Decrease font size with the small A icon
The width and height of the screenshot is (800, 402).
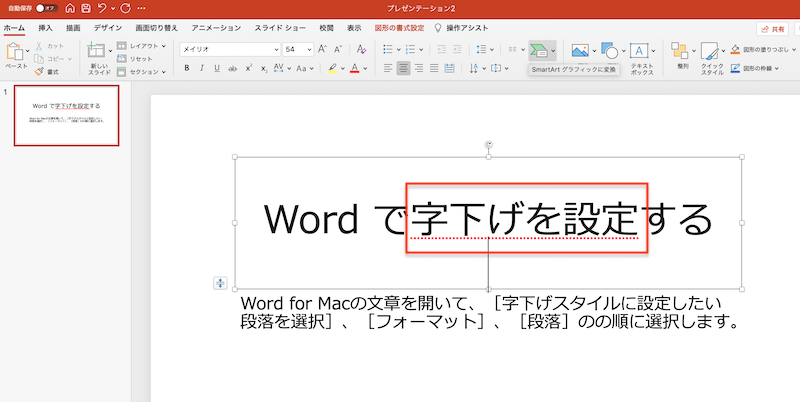point(338,49)
